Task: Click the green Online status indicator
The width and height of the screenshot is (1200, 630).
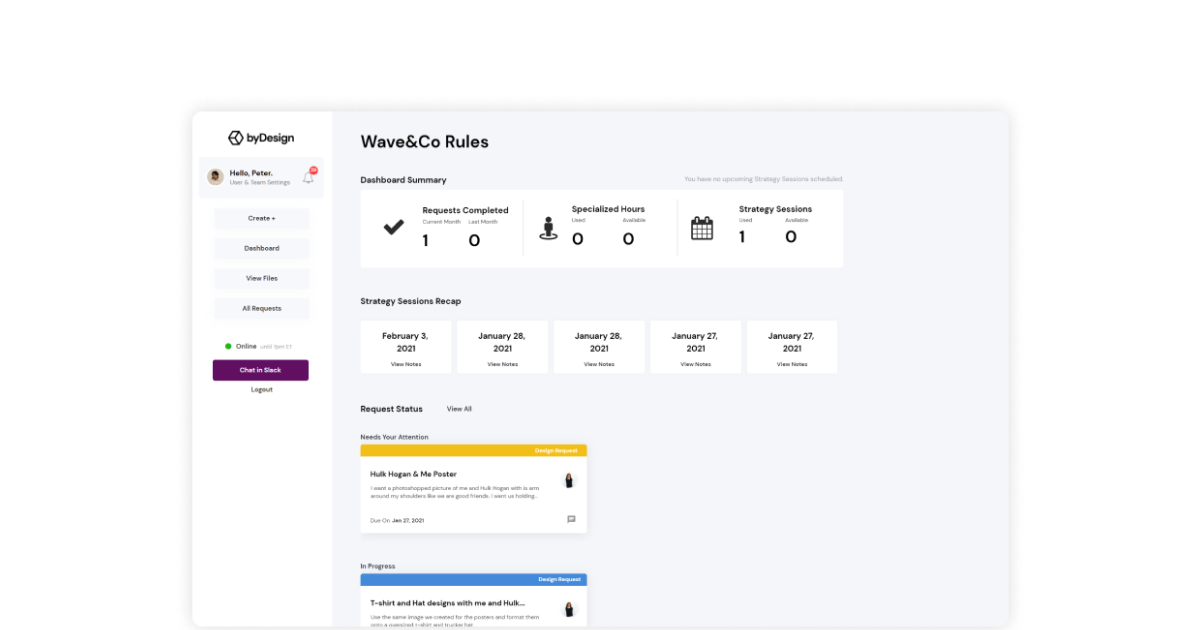Action: [228, 346]
